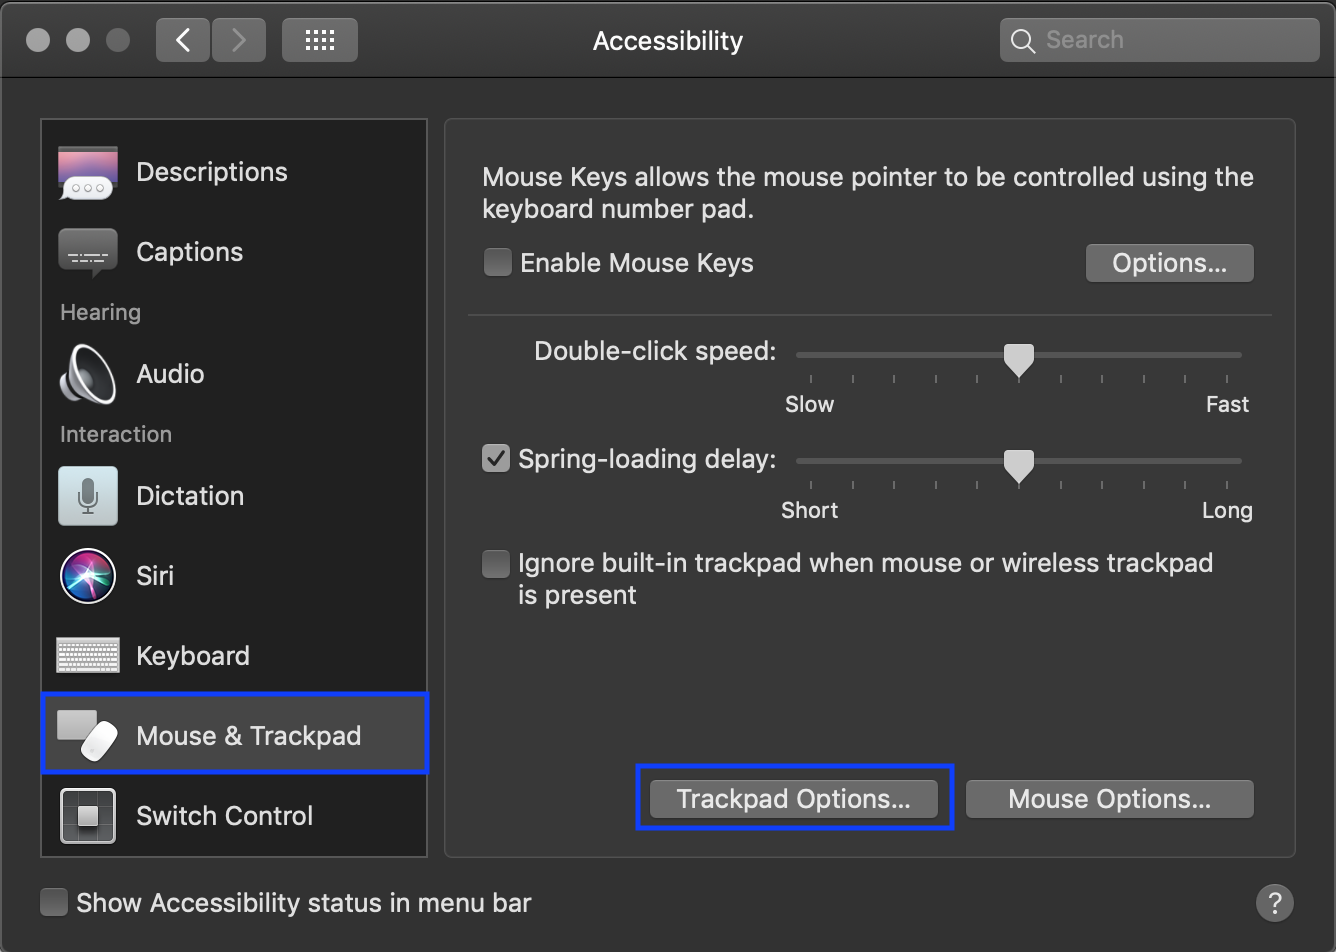Image resolution: width=1336 pixels, height=952 pixels.
Task: Open the Keyboard icon in sidebar
Action: (88, 656)
